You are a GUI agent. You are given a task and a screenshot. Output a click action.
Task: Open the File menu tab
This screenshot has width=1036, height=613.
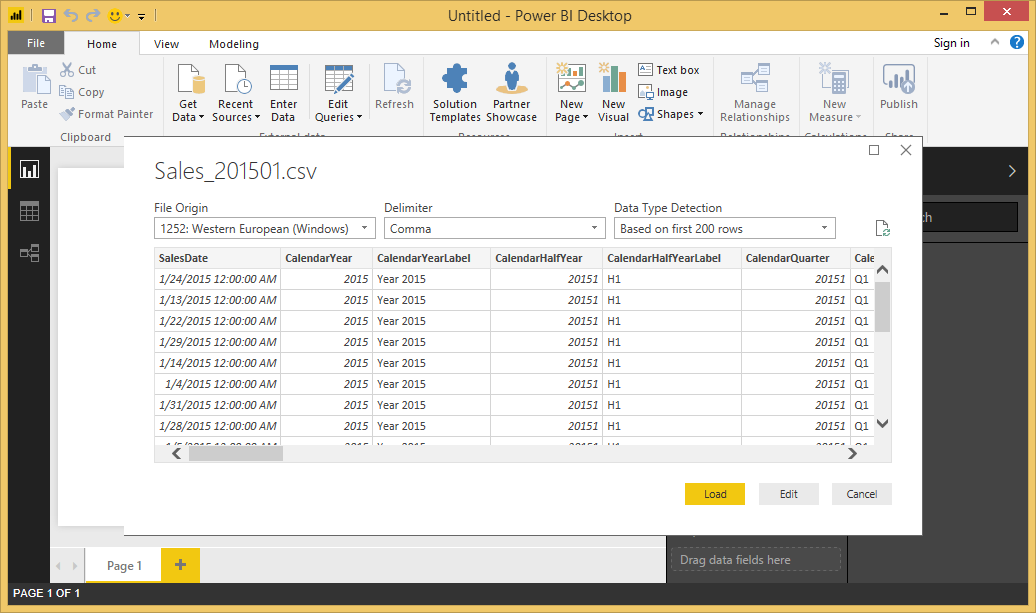pos(36,43)
